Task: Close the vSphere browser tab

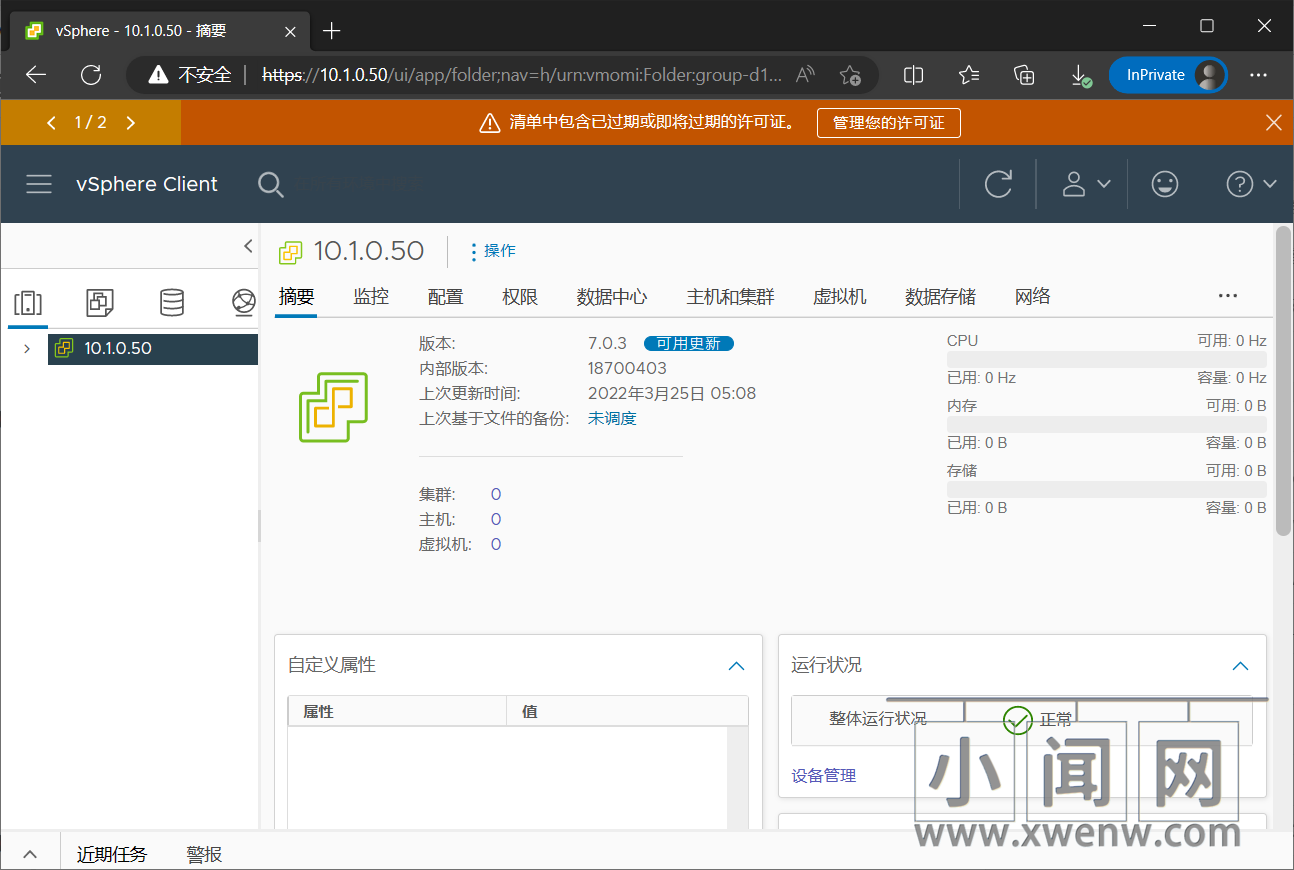Action: (x=291, y=31)
